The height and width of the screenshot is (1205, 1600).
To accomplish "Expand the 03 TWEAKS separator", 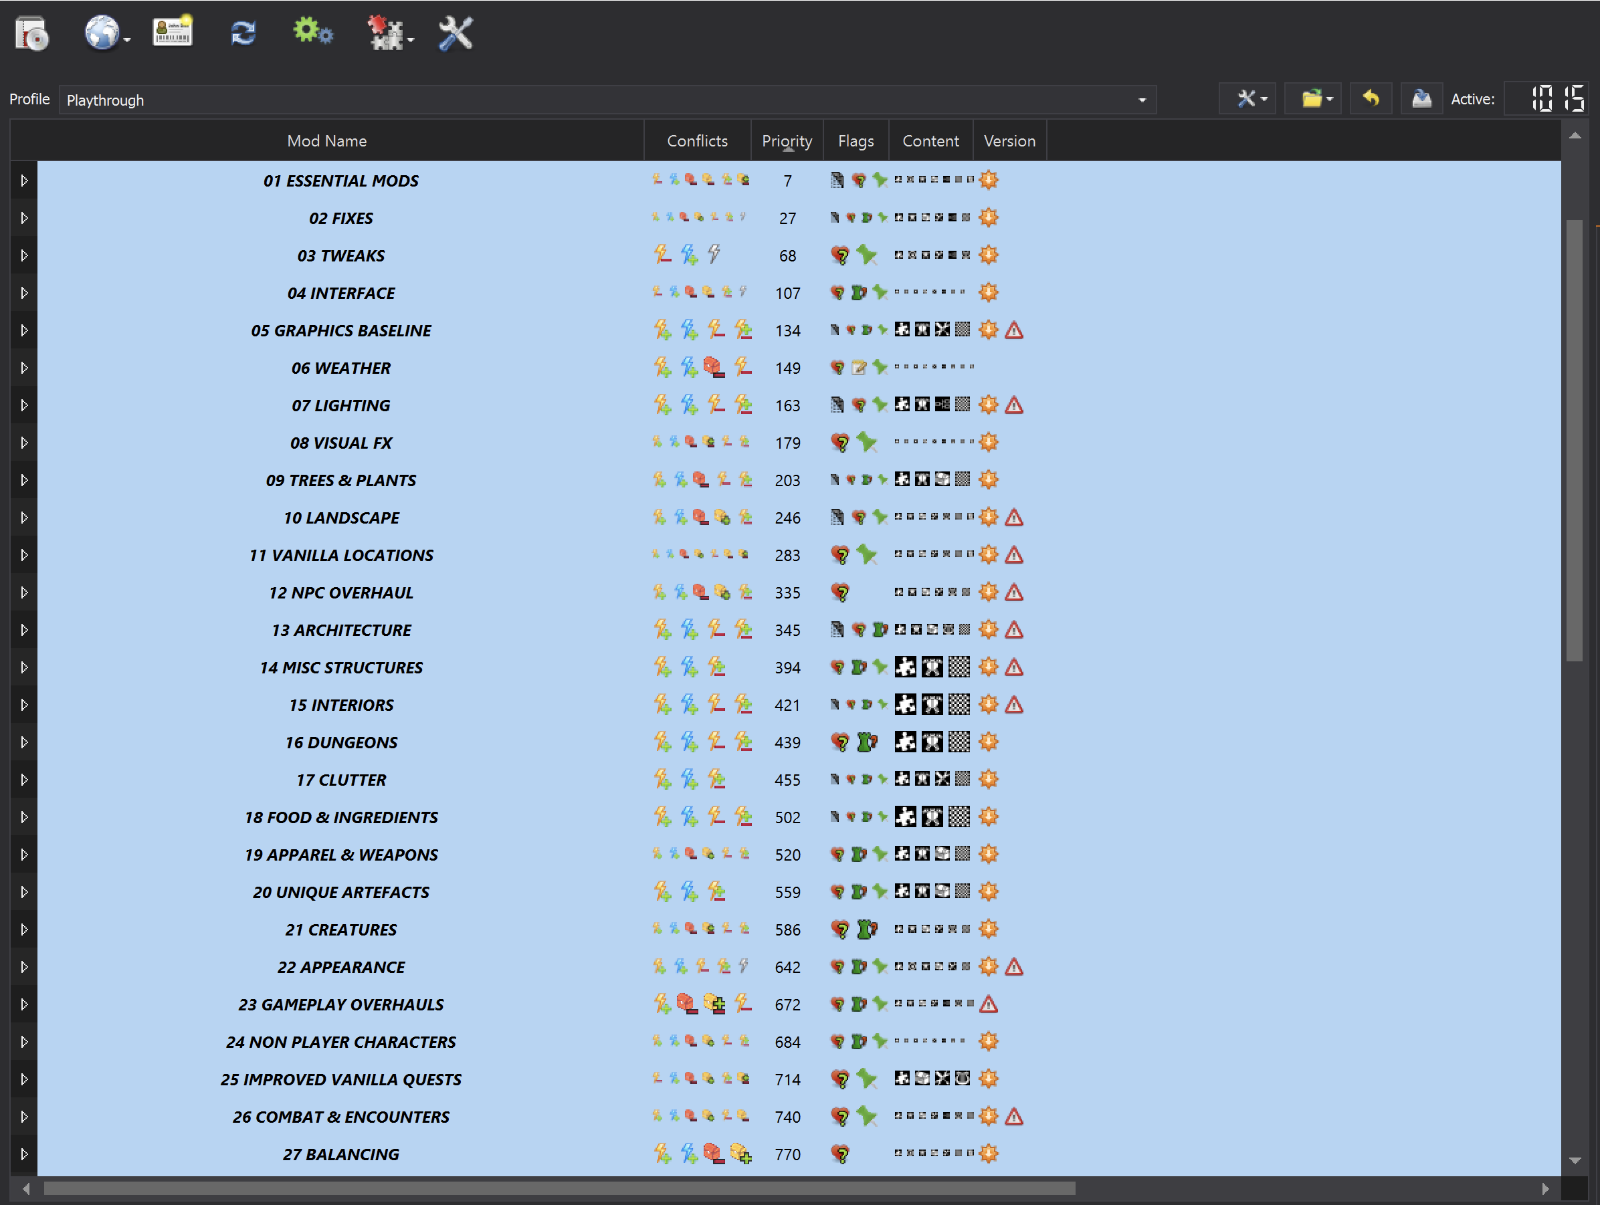I will pyautogui.click(x=24, y=256).
